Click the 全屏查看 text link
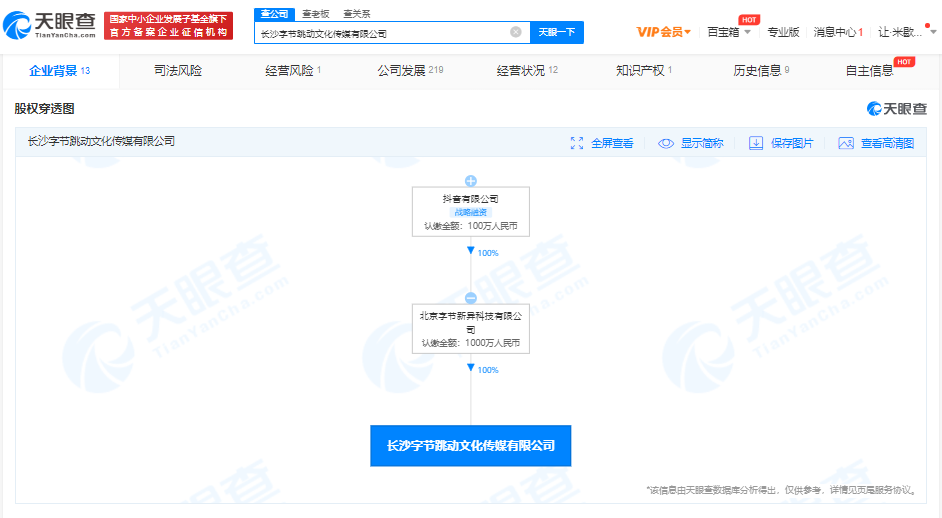942x518 pixels. (x=612, y=143)
